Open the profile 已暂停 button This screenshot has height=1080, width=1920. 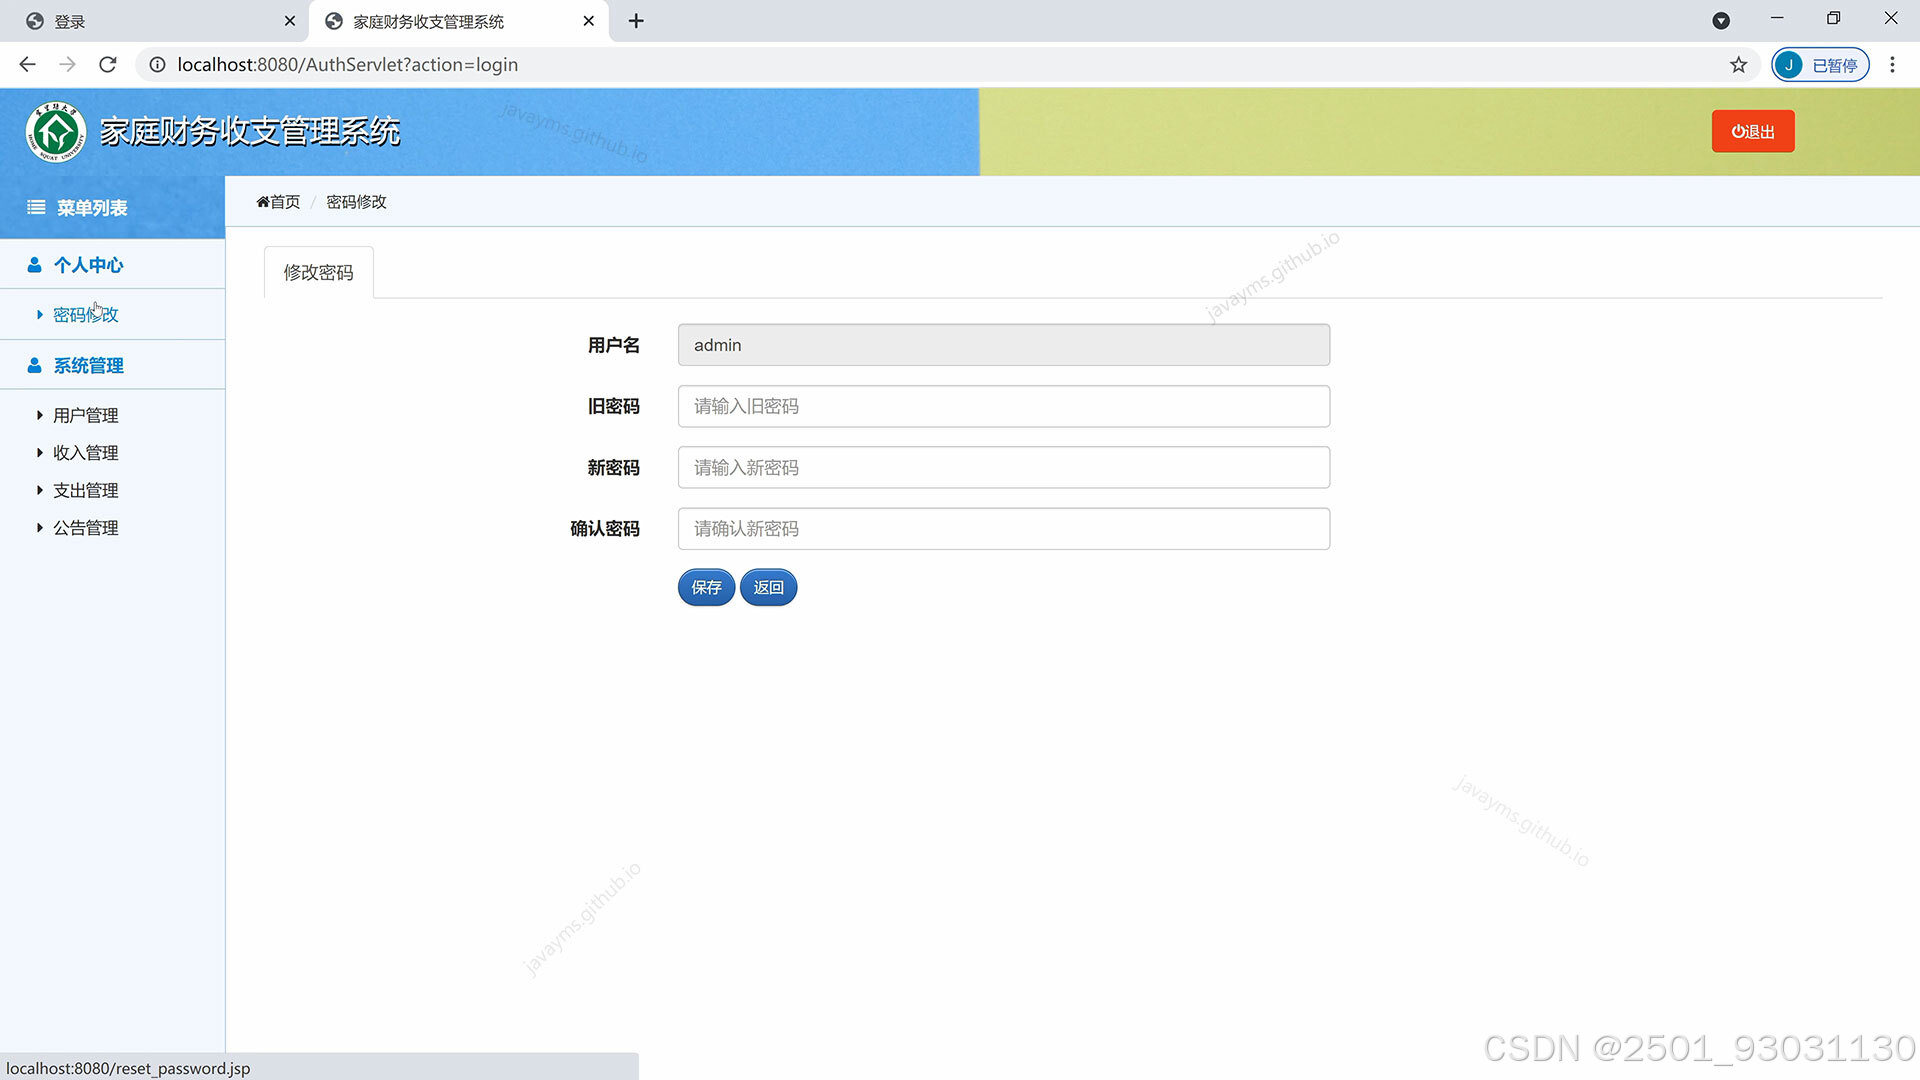click(1820, 65)
